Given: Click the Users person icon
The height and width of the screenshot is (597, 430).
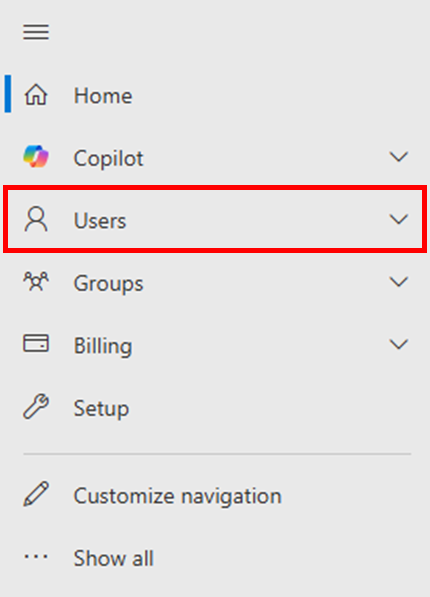Looking at the screenshot, I should pos(36,219).
